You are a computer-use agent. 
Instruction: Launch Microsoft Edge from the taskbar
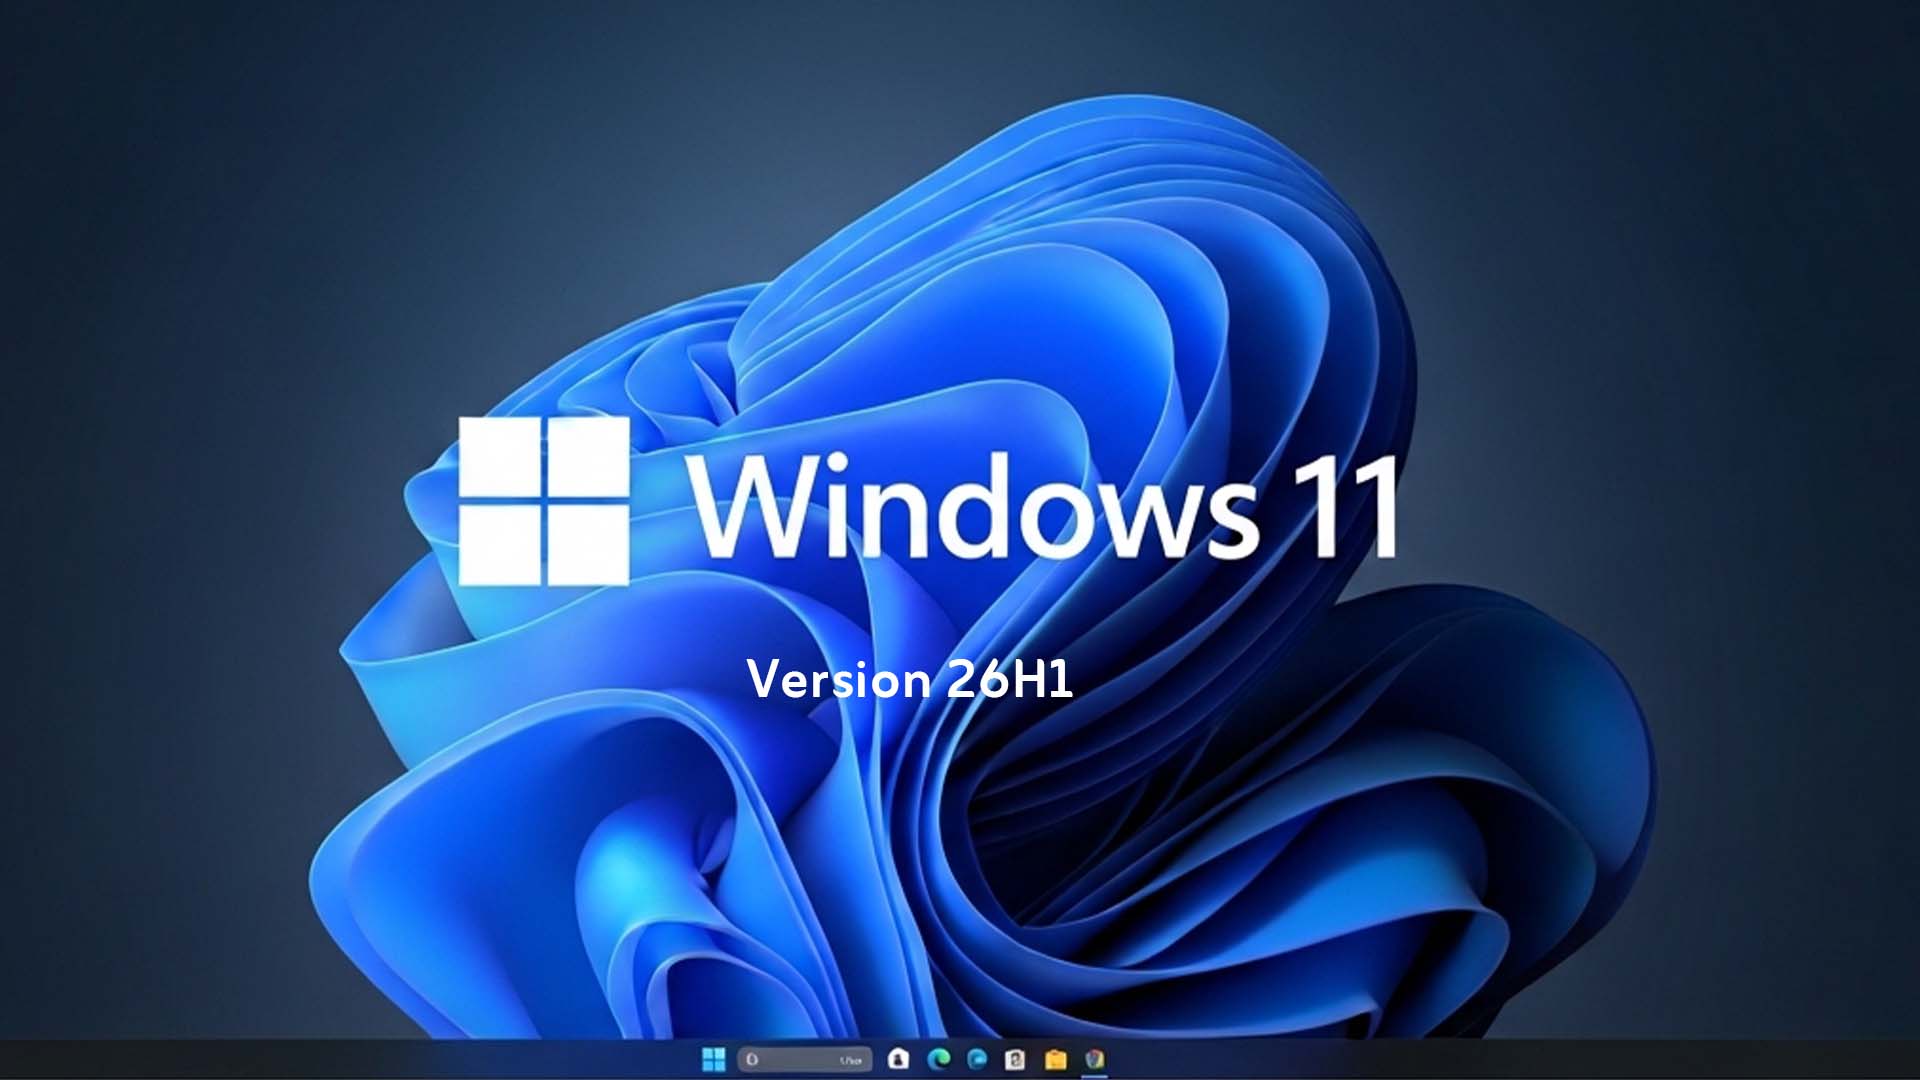point(938,1058)
